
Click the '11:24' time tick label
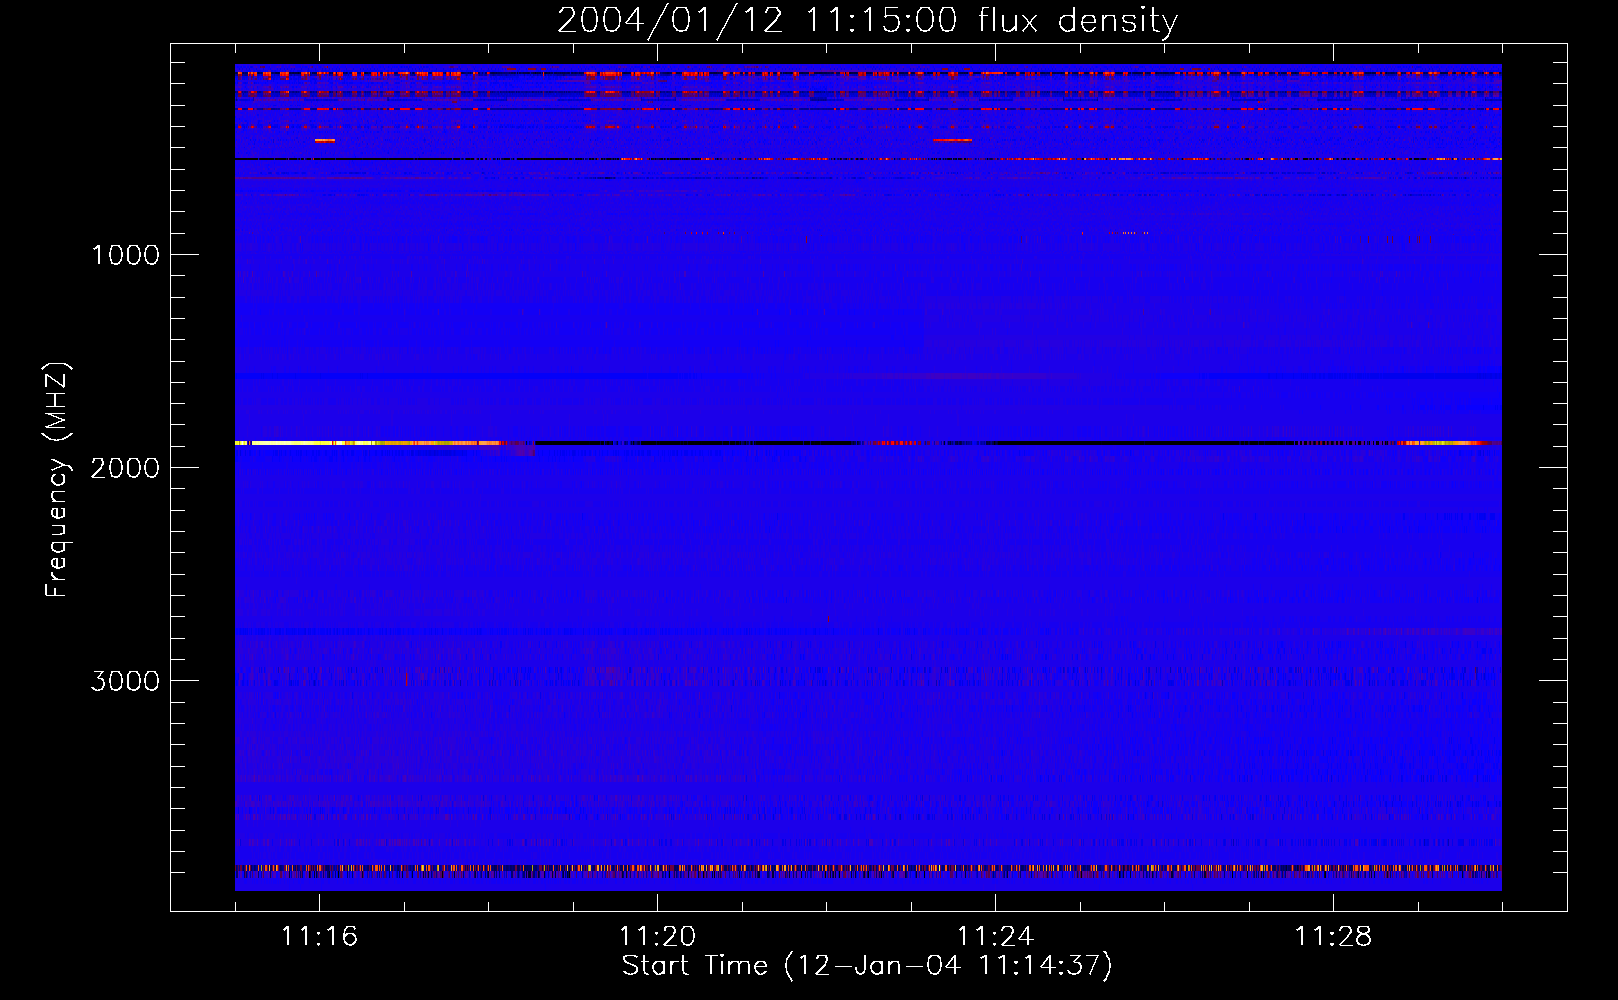pos(995,936)
